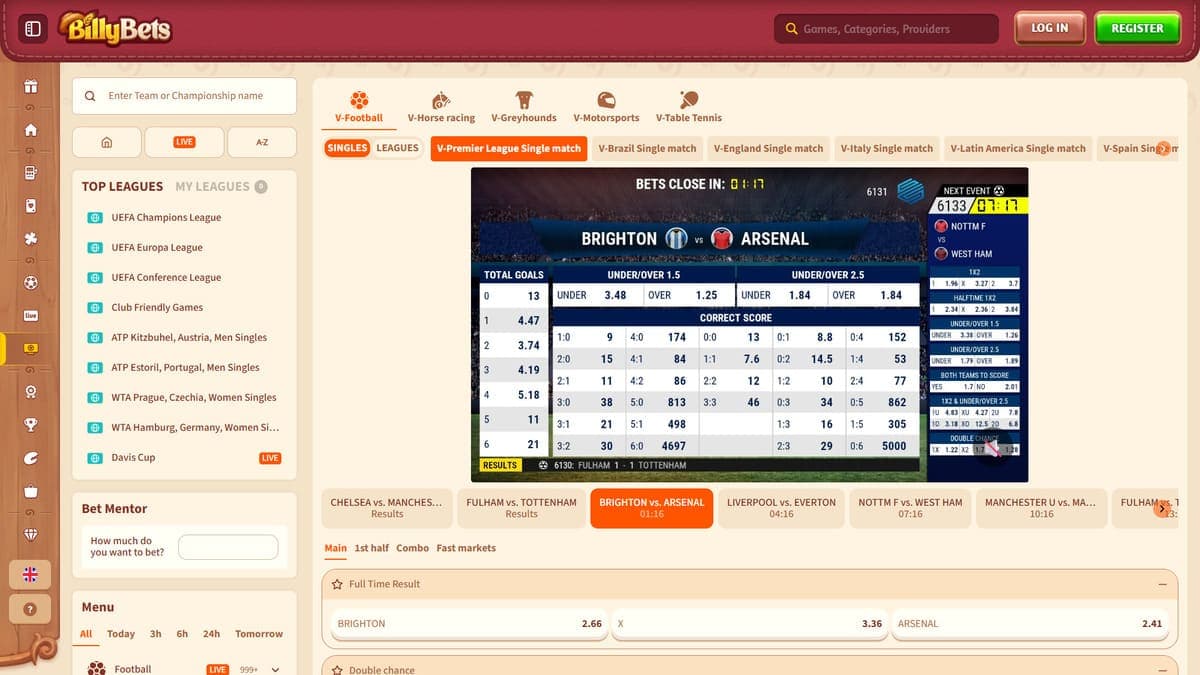Image resolution: width=1200 pixels, height=675 pixels.
Task: Open the clover icon in sidebar
Action: click(31, 239)
